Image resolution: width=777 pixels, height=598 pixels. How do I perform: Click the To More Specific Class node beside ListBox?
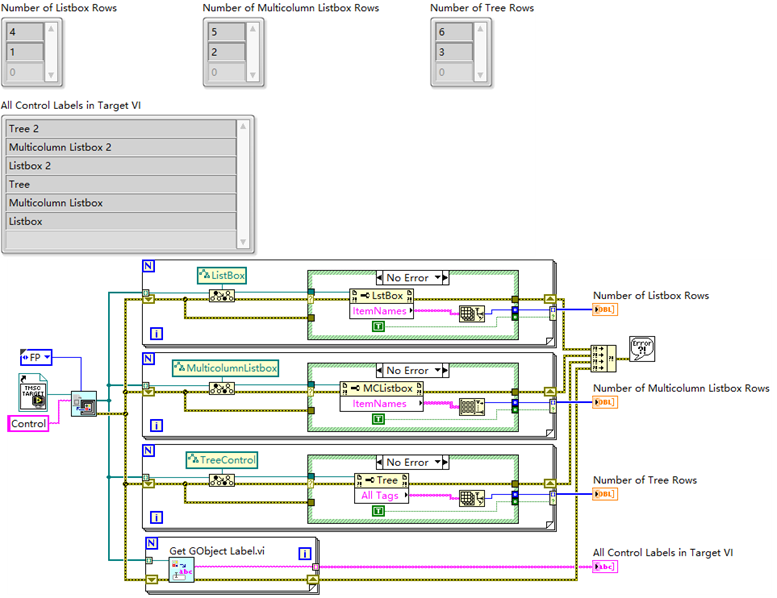point(222,295)
